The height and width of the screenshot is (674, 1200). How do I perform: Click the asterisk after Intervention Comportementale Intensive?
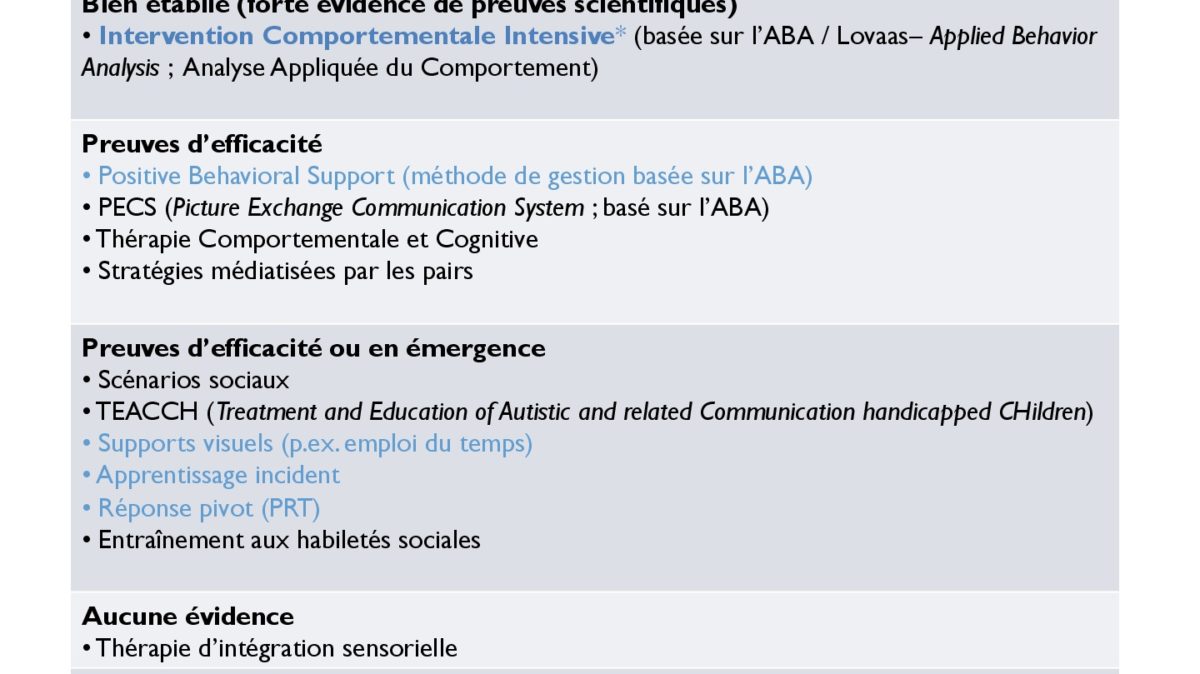[621, 35]
